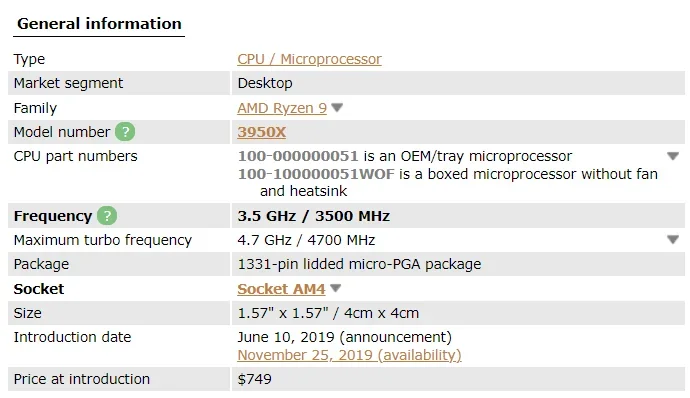
Task: Expand the AMD Ryzen 9 family arrow
Action: click(x=337, y=107)
